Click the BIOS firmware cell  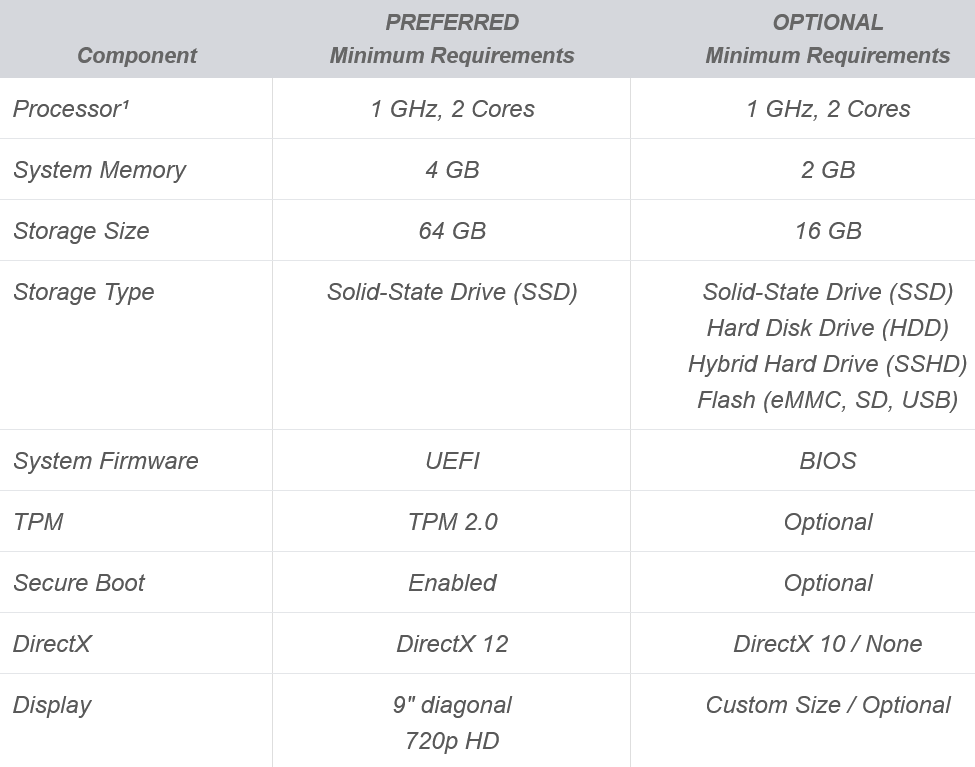828,461
